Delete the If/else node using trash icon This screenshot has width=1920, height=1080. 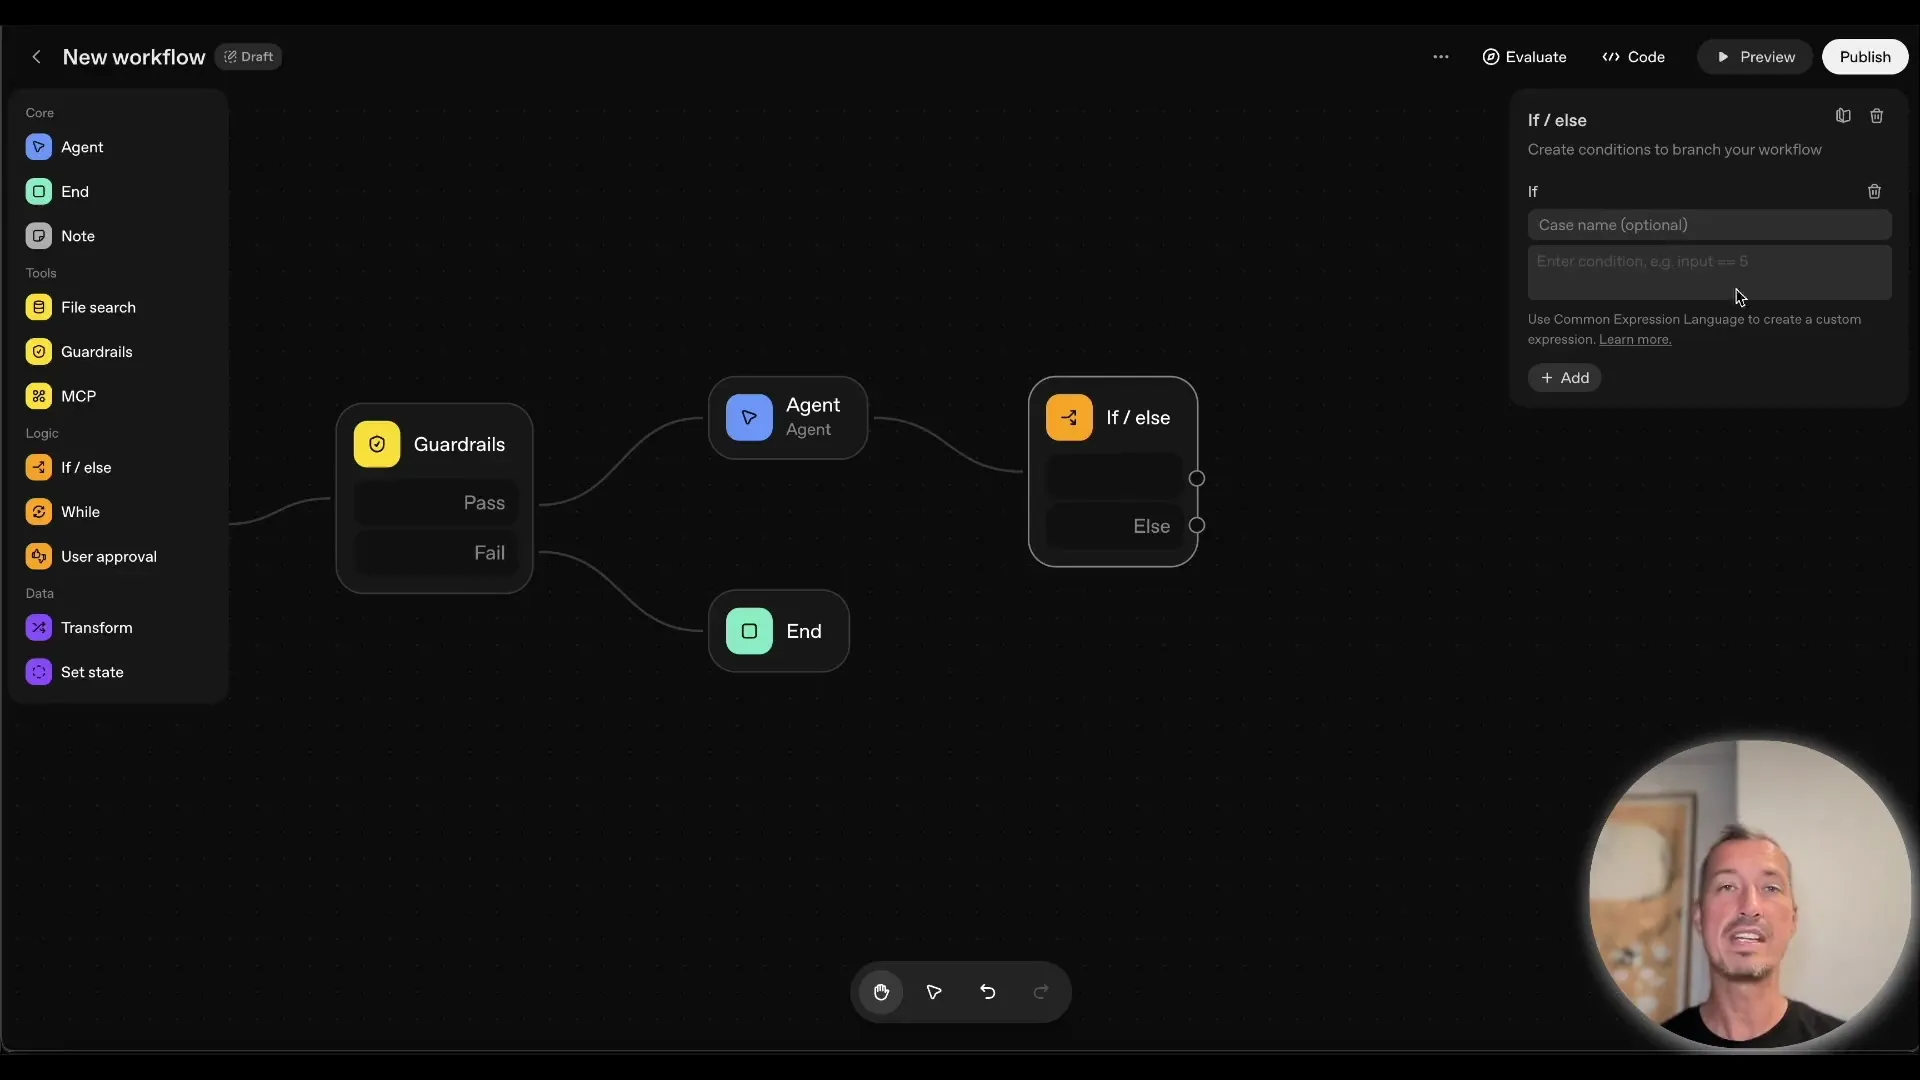click(1877, 115)
